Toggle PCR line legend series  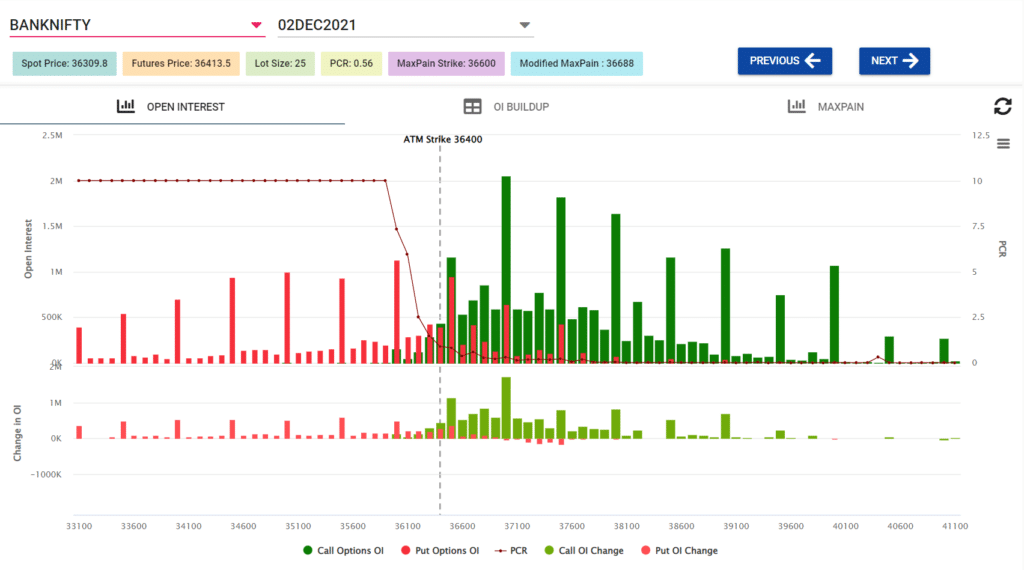point(511,550)
